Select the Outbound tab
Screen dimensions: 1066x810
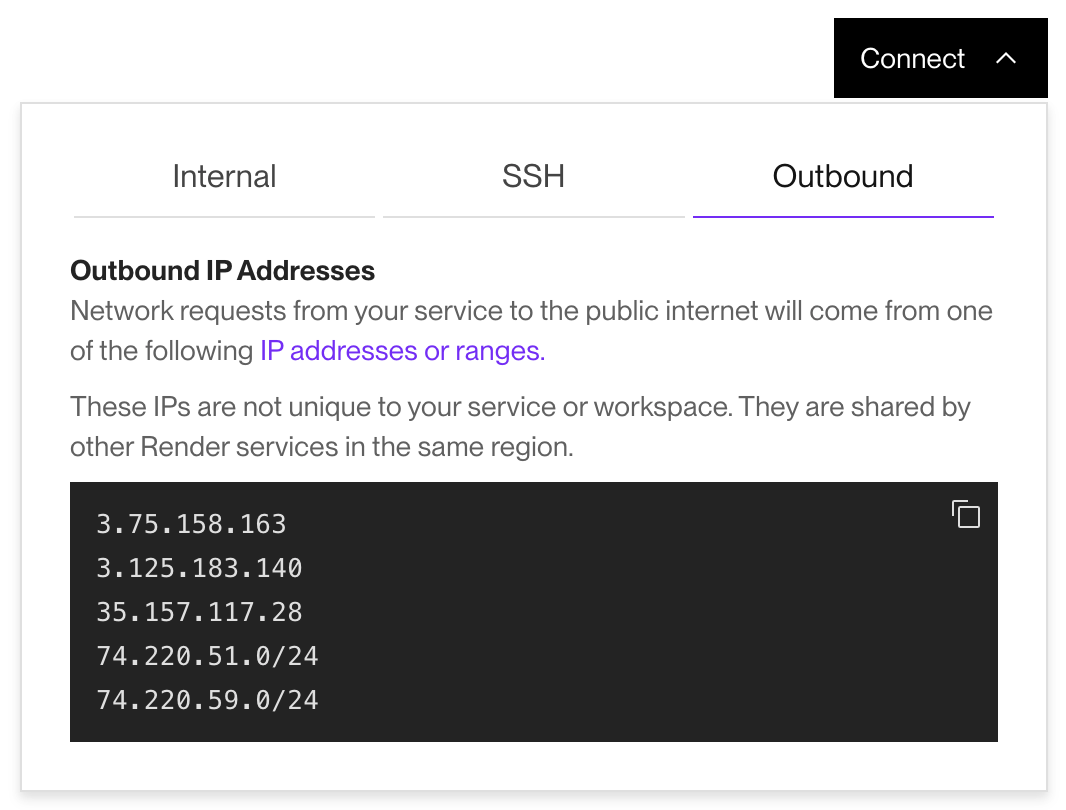(843, 176)
